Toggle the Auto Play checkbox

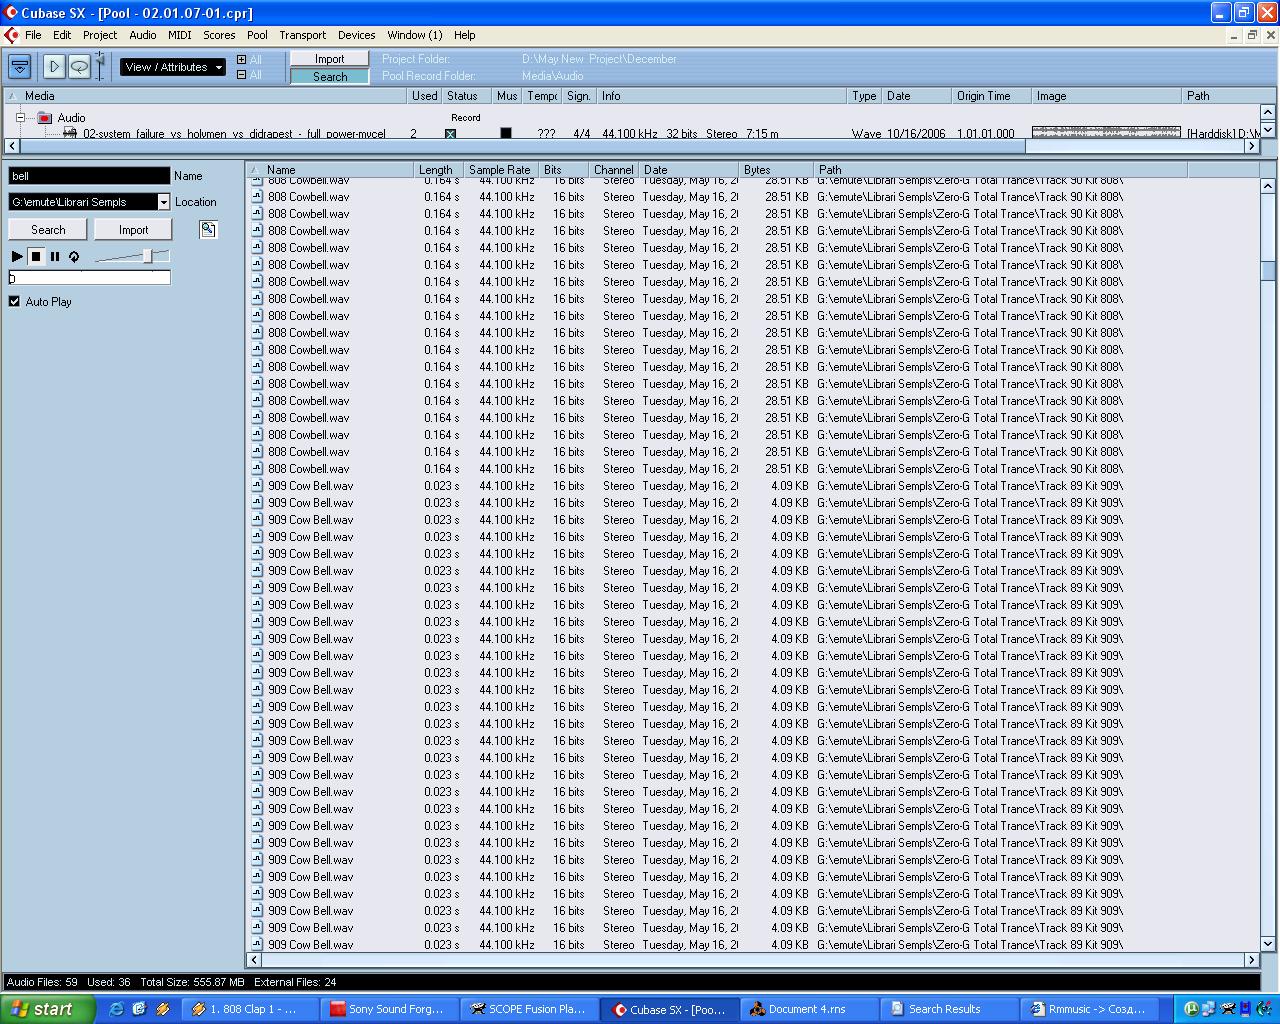point(14,301)
